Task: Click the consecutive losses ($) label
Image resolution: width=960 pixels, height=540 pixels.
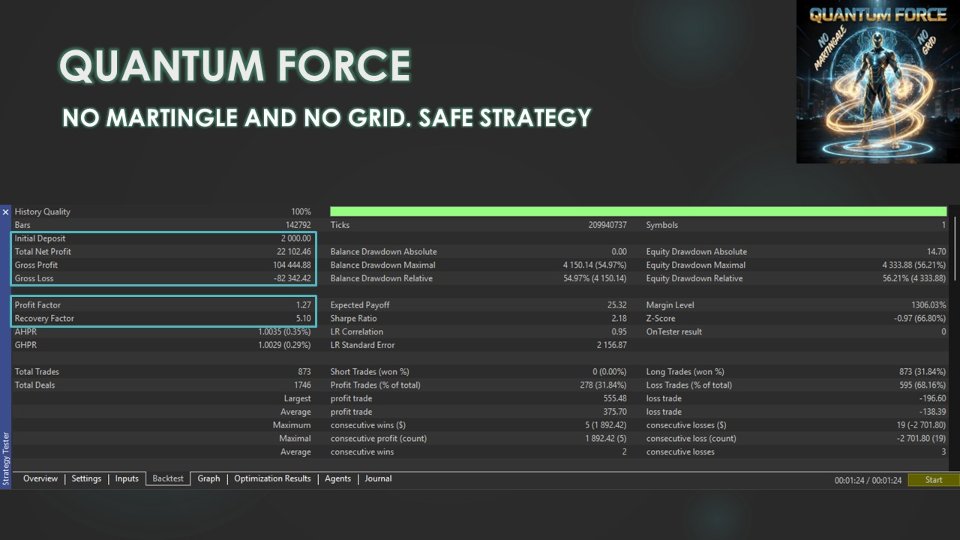Action: pos(686,426)
